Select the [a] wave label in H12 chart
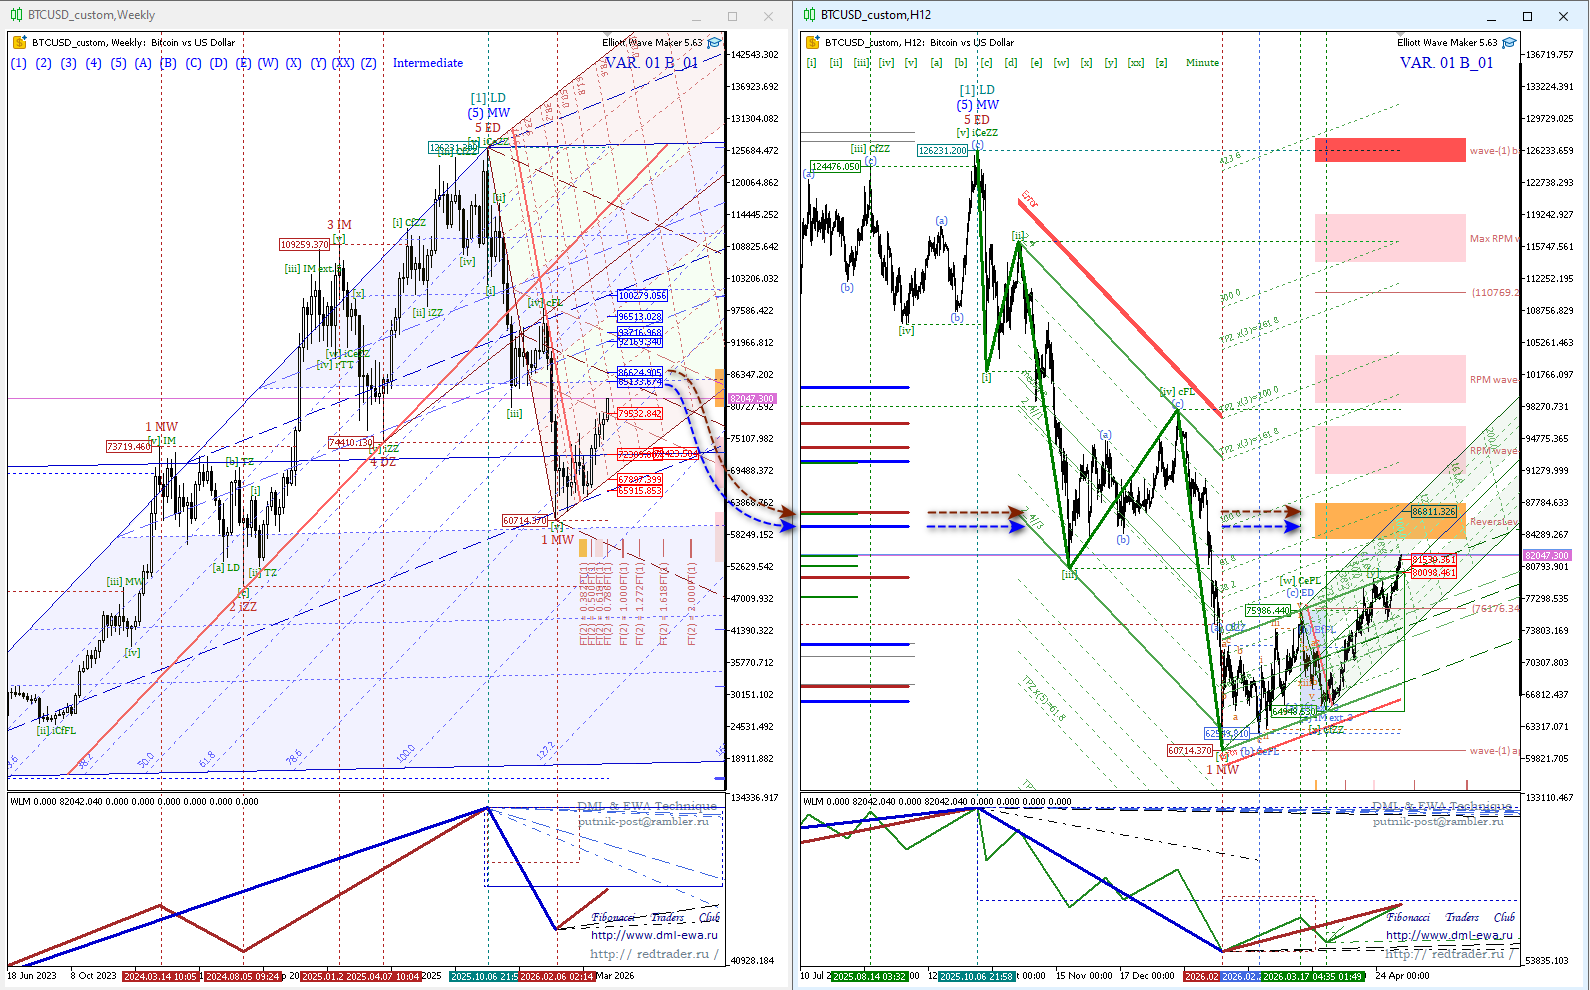 (x=936, y=62)
